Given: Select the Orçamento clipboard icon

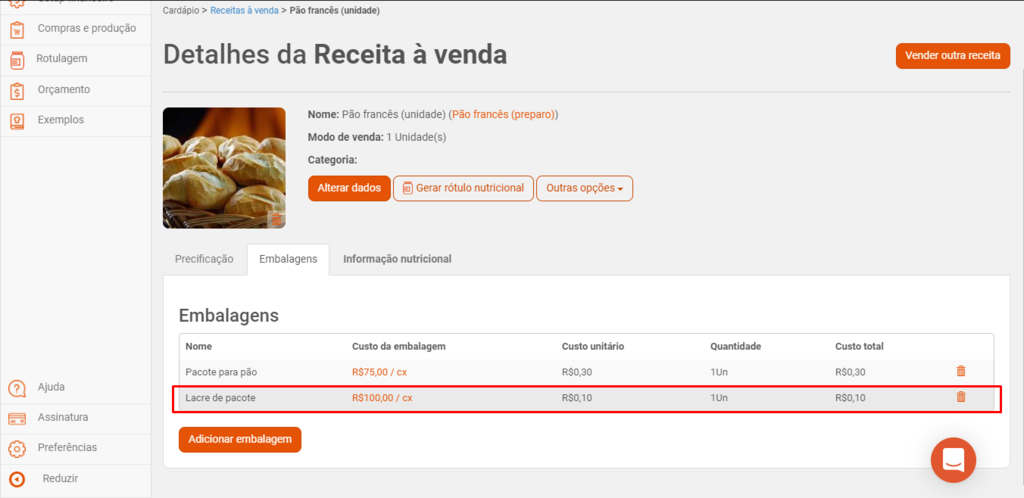Looking at the screenshot, I should coord(18,91).
